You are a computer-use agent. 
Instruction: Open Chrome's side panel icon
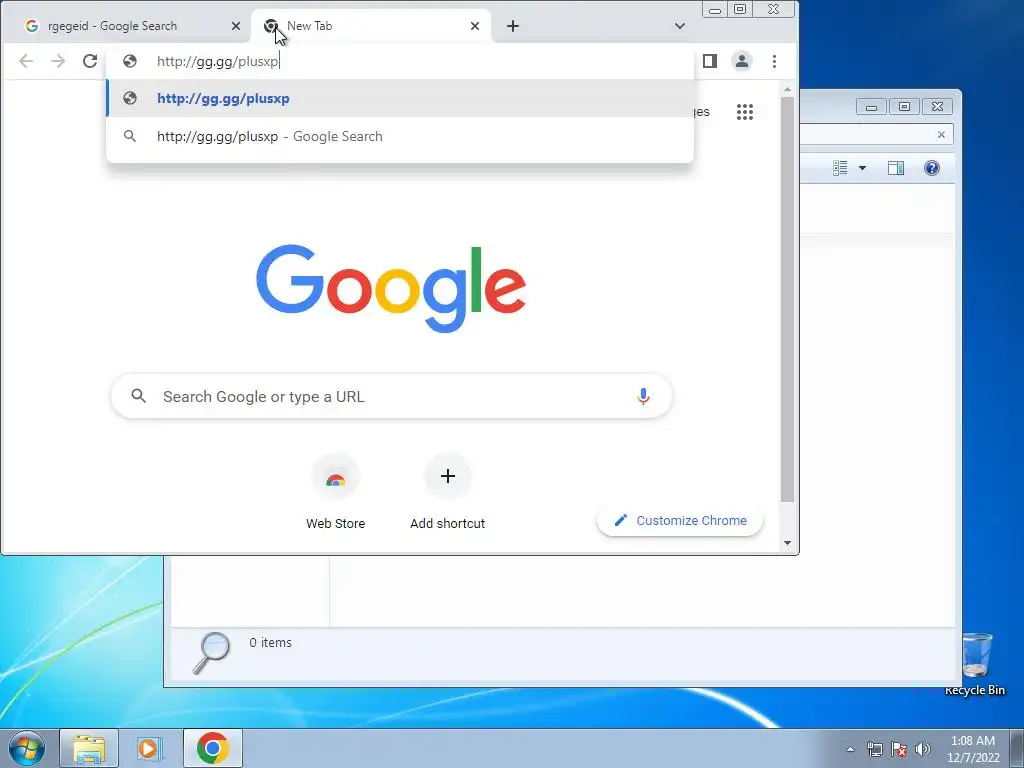(710, 61)
